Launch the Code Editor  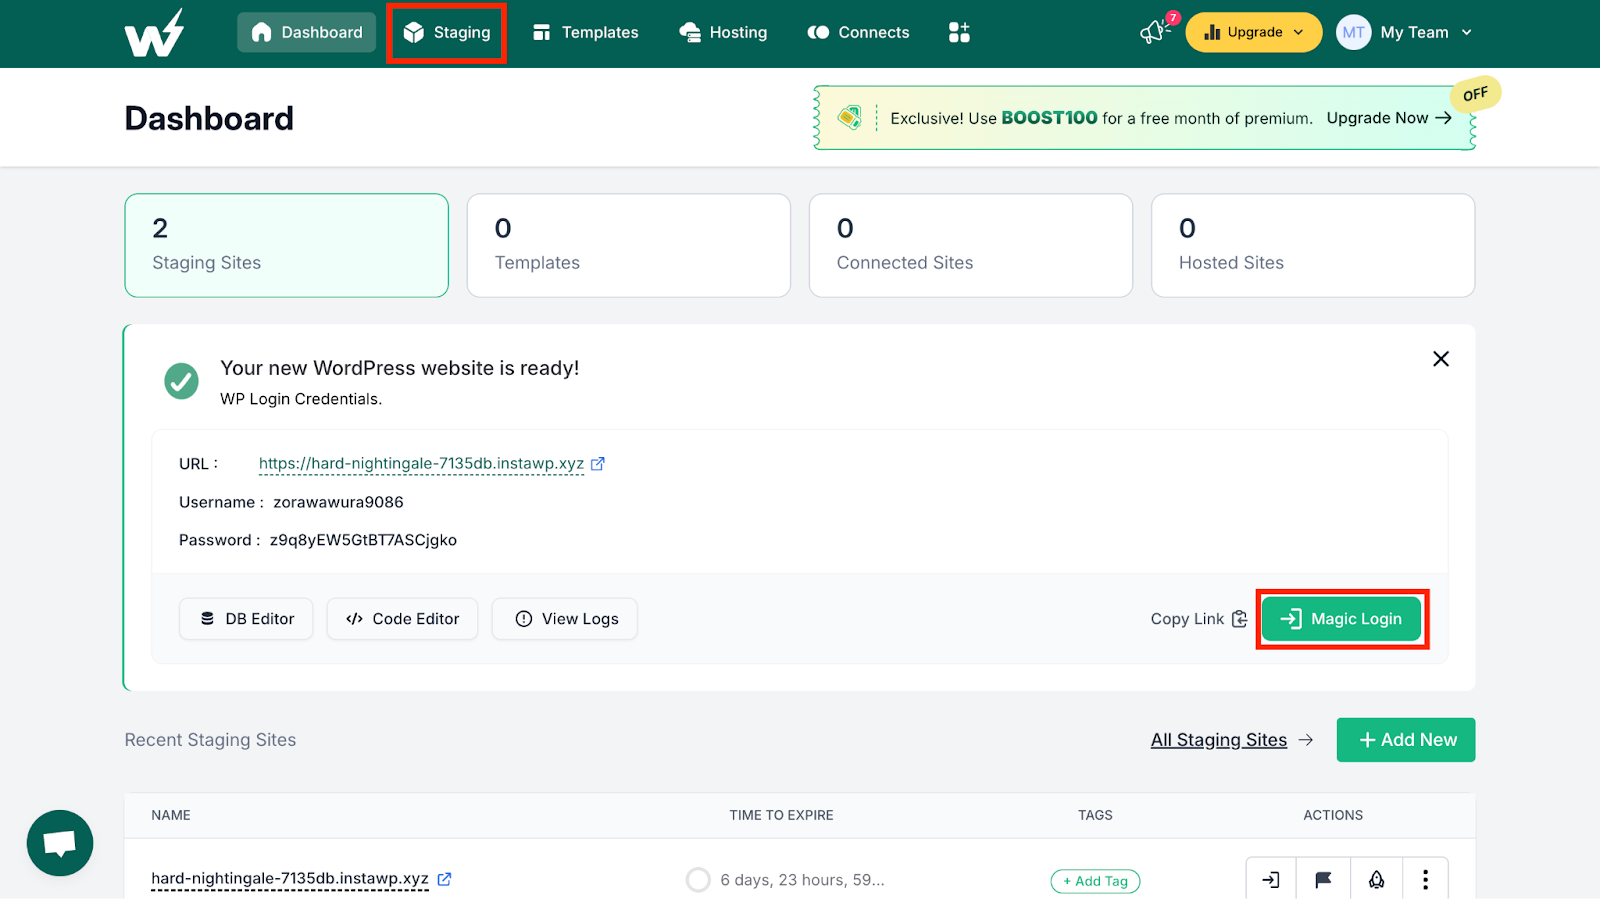pos(402,619)
